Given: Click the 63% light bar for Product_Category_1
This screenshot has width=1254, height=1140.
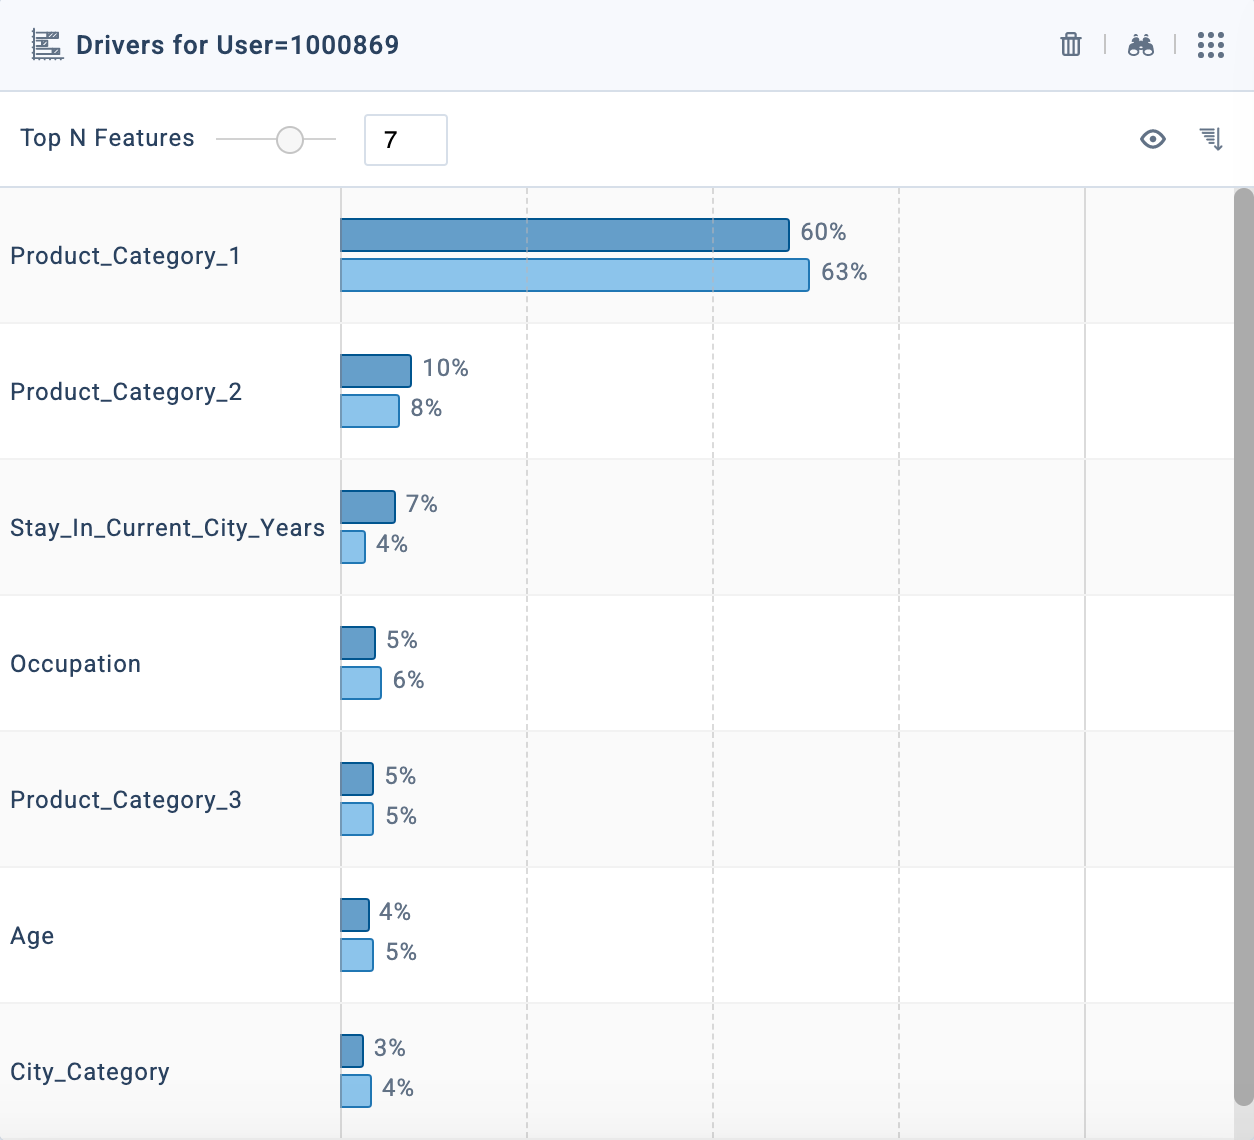Looking at the screenshot, I should pyautogui.click(x=574, y=275).
